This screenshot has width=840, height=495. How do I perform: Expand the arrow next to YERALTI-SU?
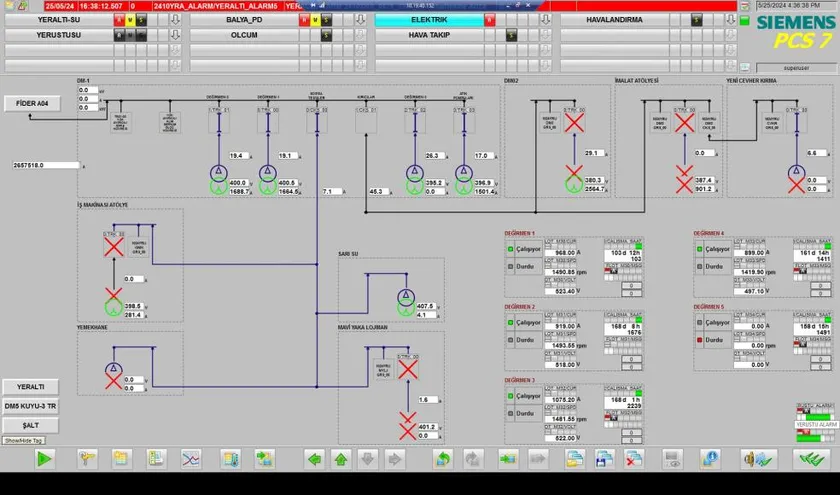click(175, 19)
